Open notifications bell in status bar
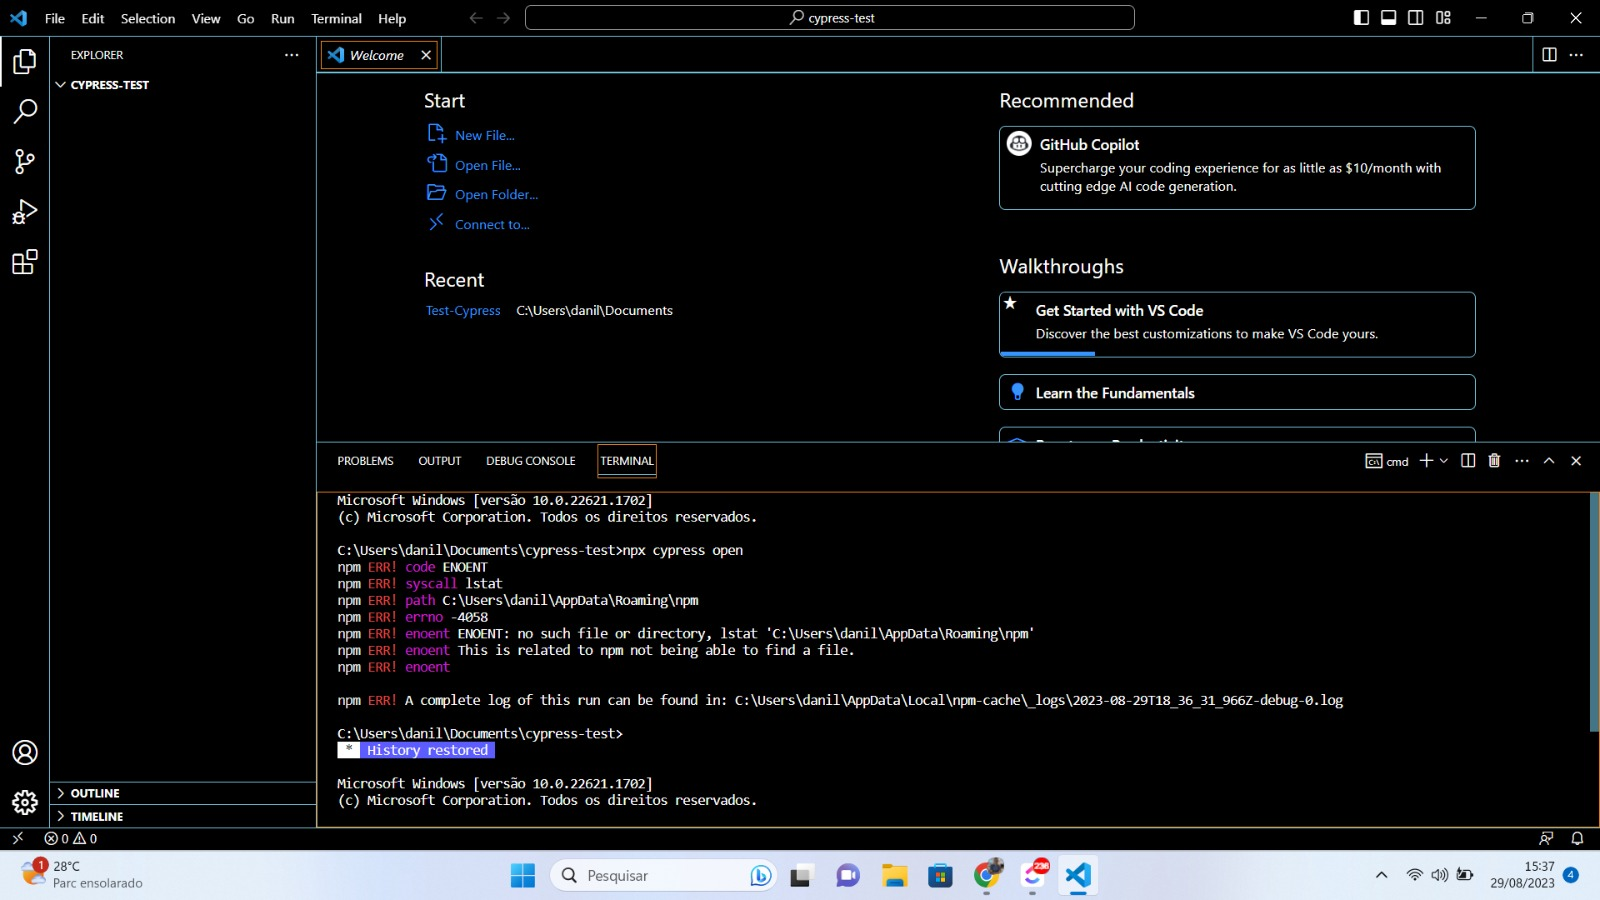This screenshot has width=1600, height=900. [x=1577, y=838]
